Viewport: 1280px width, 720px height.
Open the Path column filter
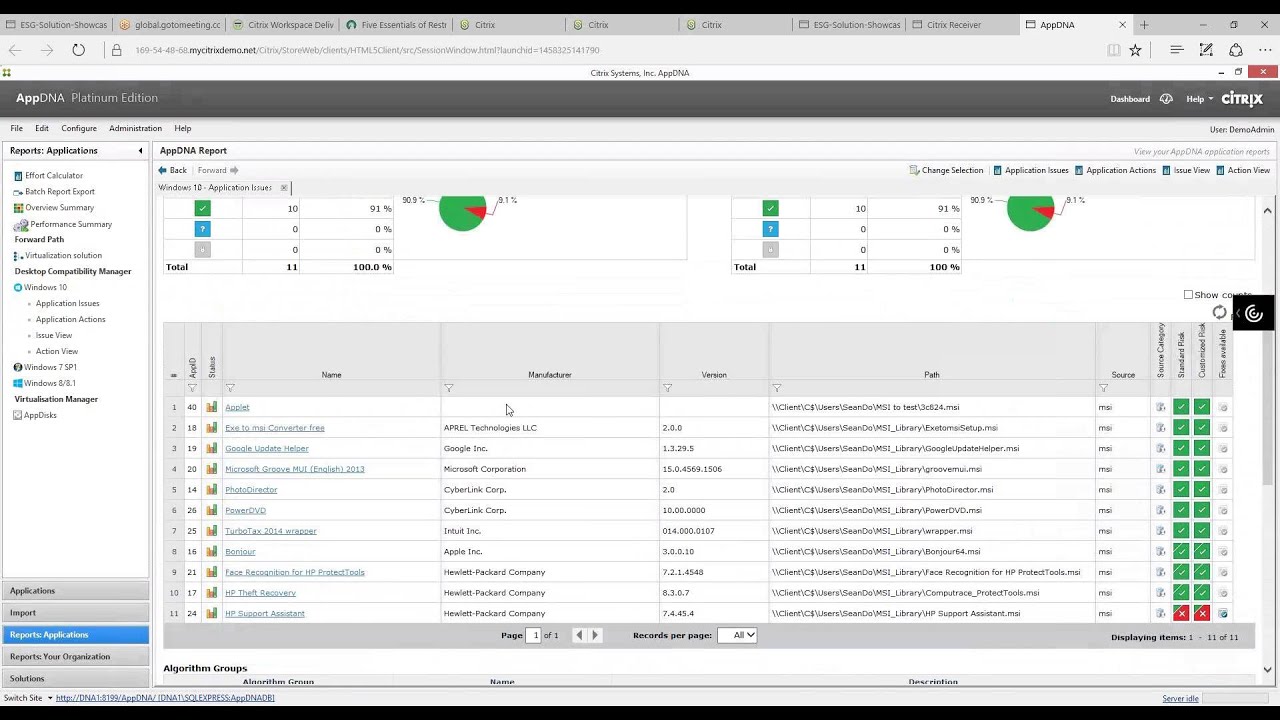pos(776,388)
